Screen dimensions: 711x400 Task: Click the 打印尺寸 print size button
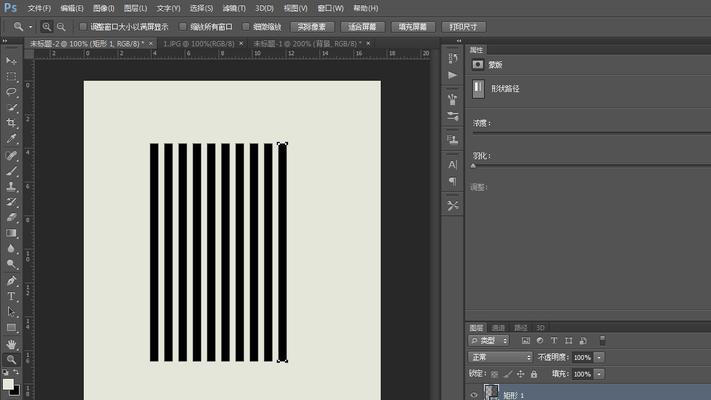pos(463,27)
